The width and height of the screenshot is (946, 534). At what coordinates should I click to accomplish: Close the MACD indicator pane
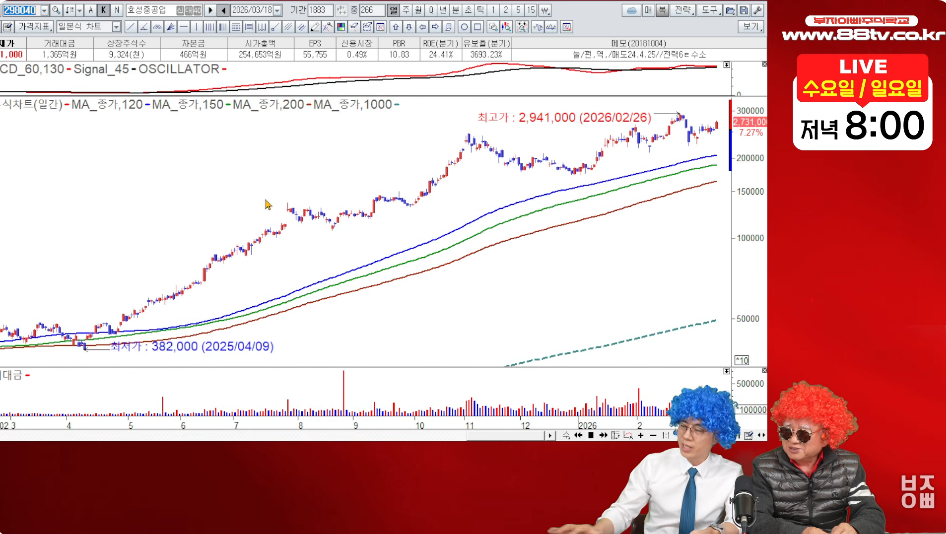764,64
